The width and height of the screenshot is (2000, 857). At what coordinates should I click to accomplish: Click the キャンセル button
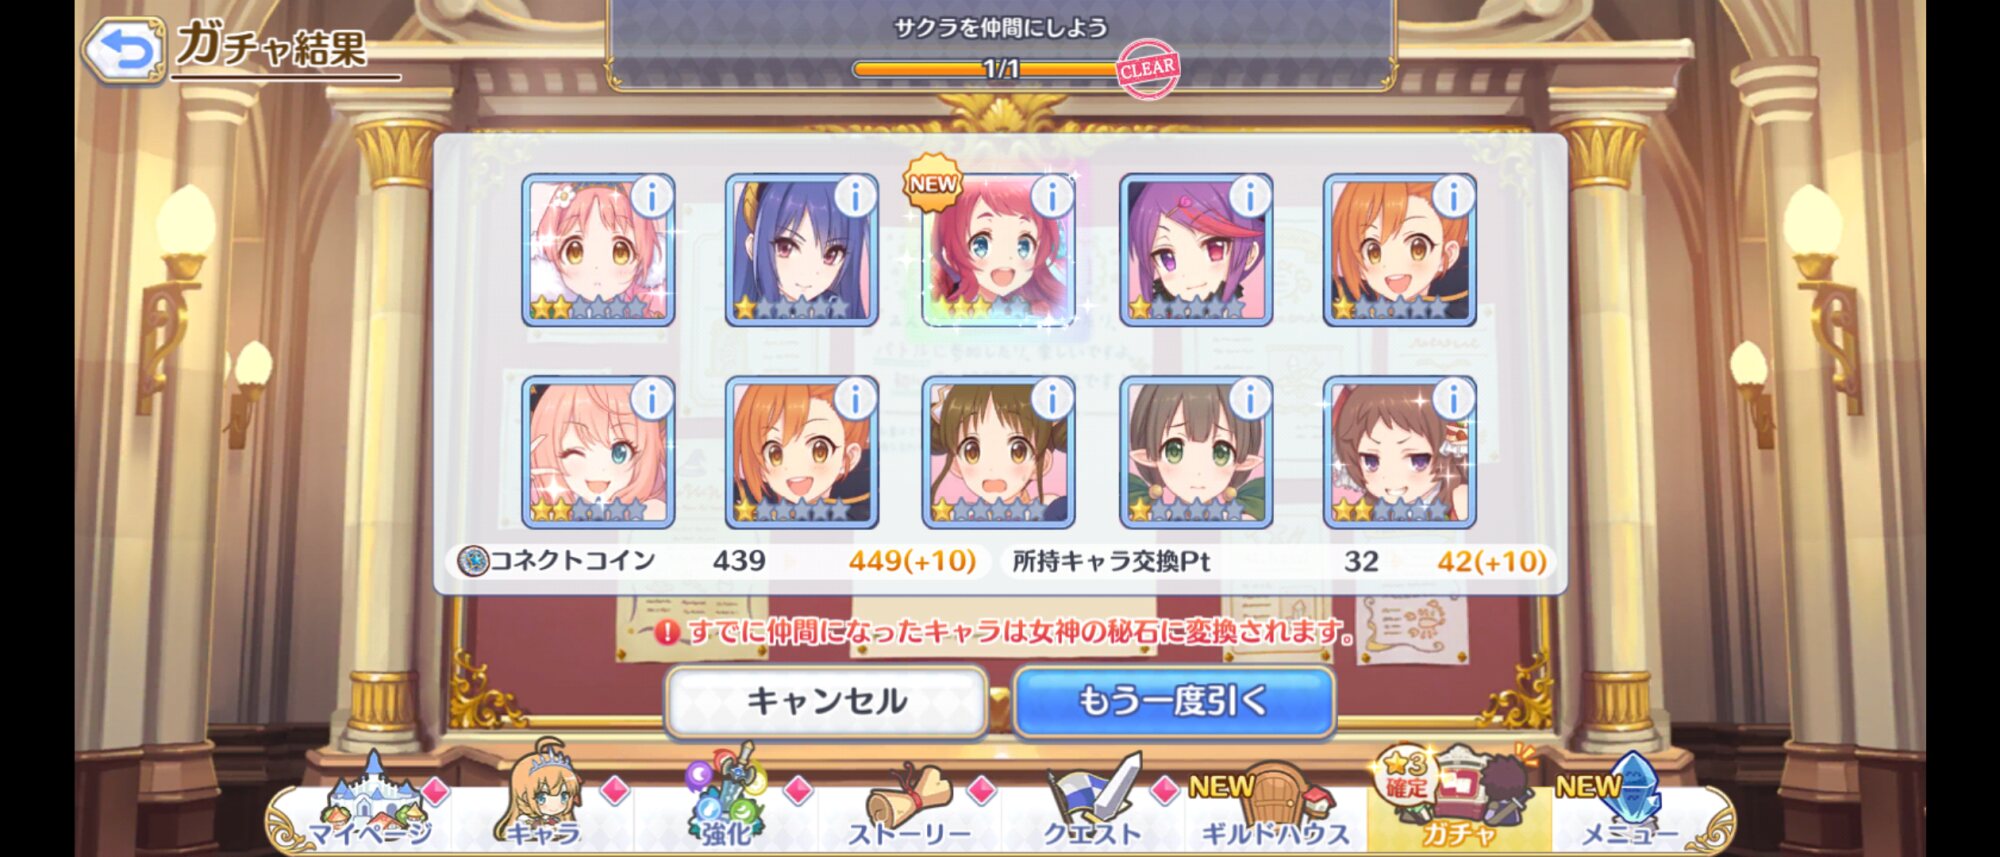point(827,702)
